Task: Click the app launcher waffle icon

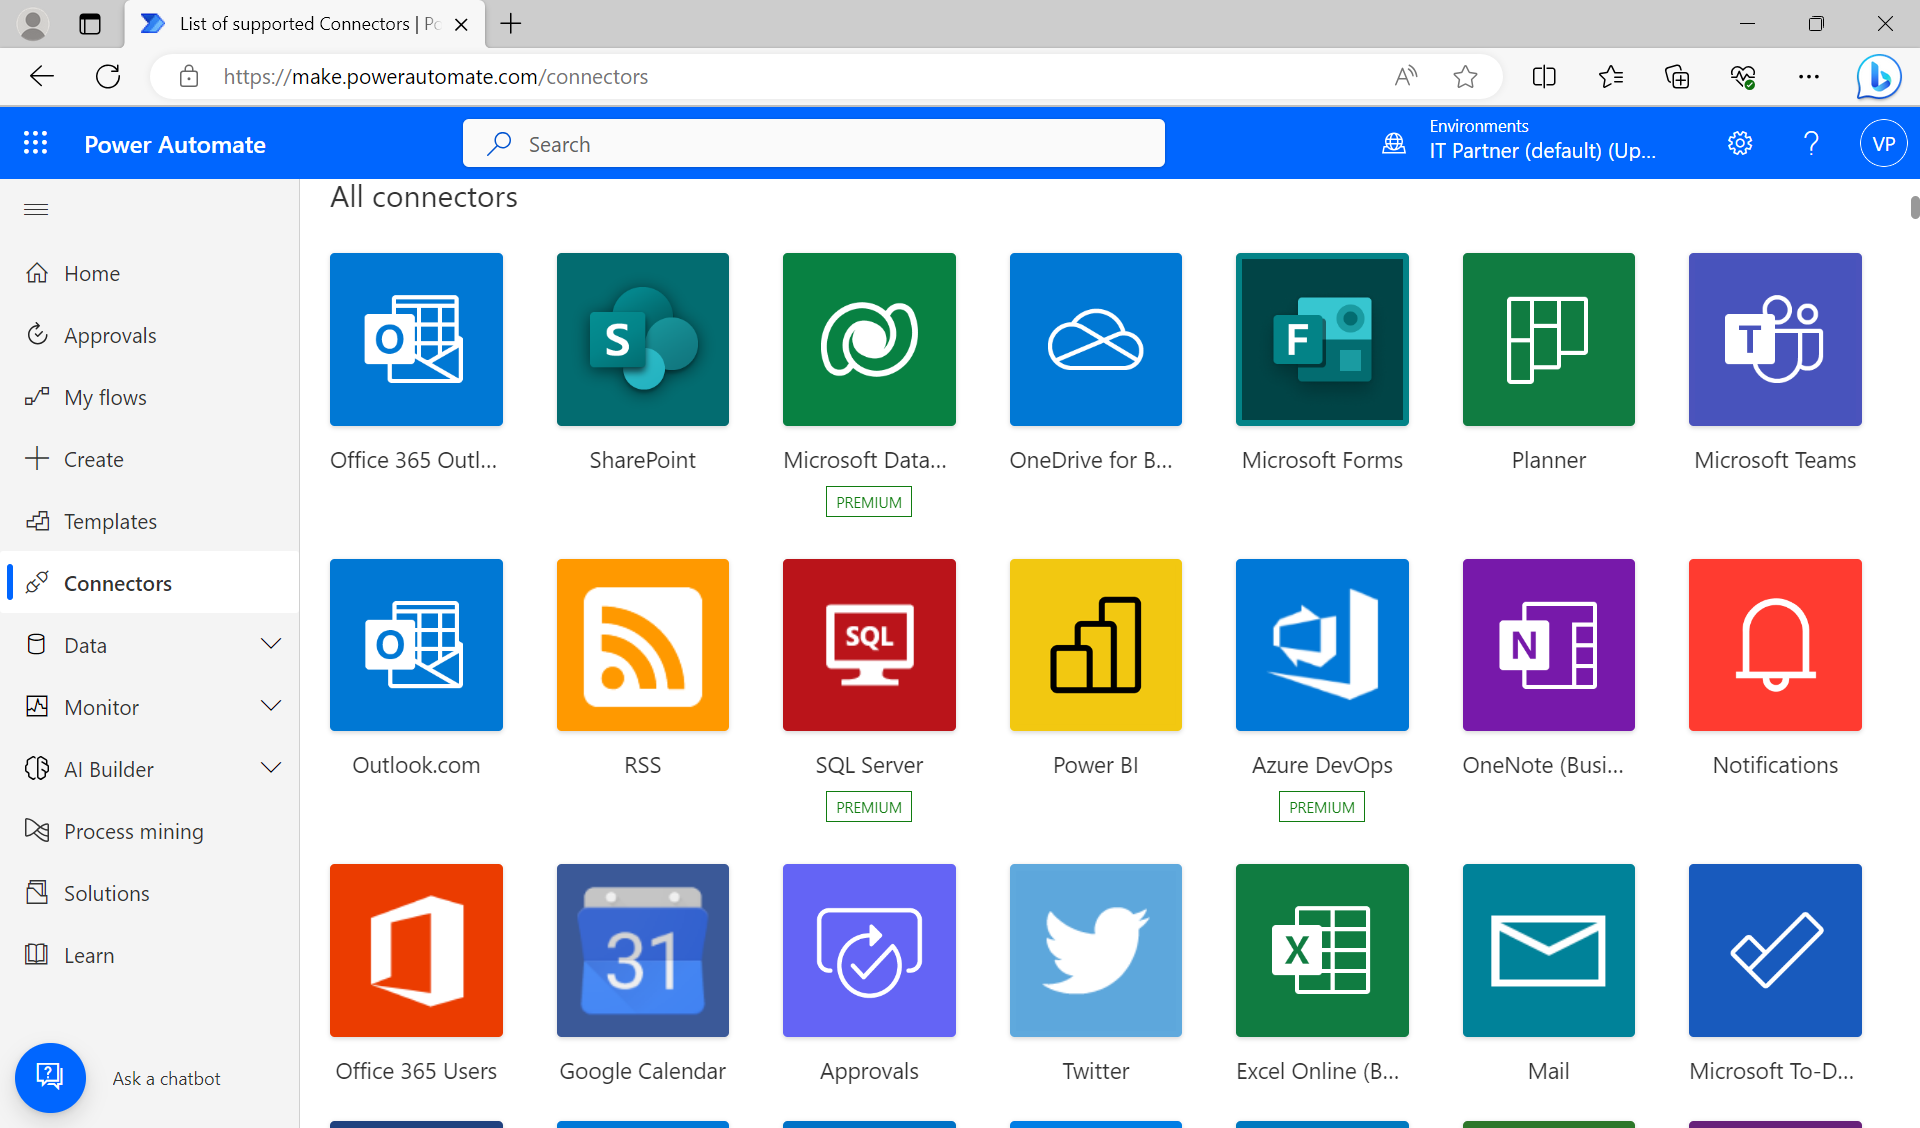Action: click(36, 144)
